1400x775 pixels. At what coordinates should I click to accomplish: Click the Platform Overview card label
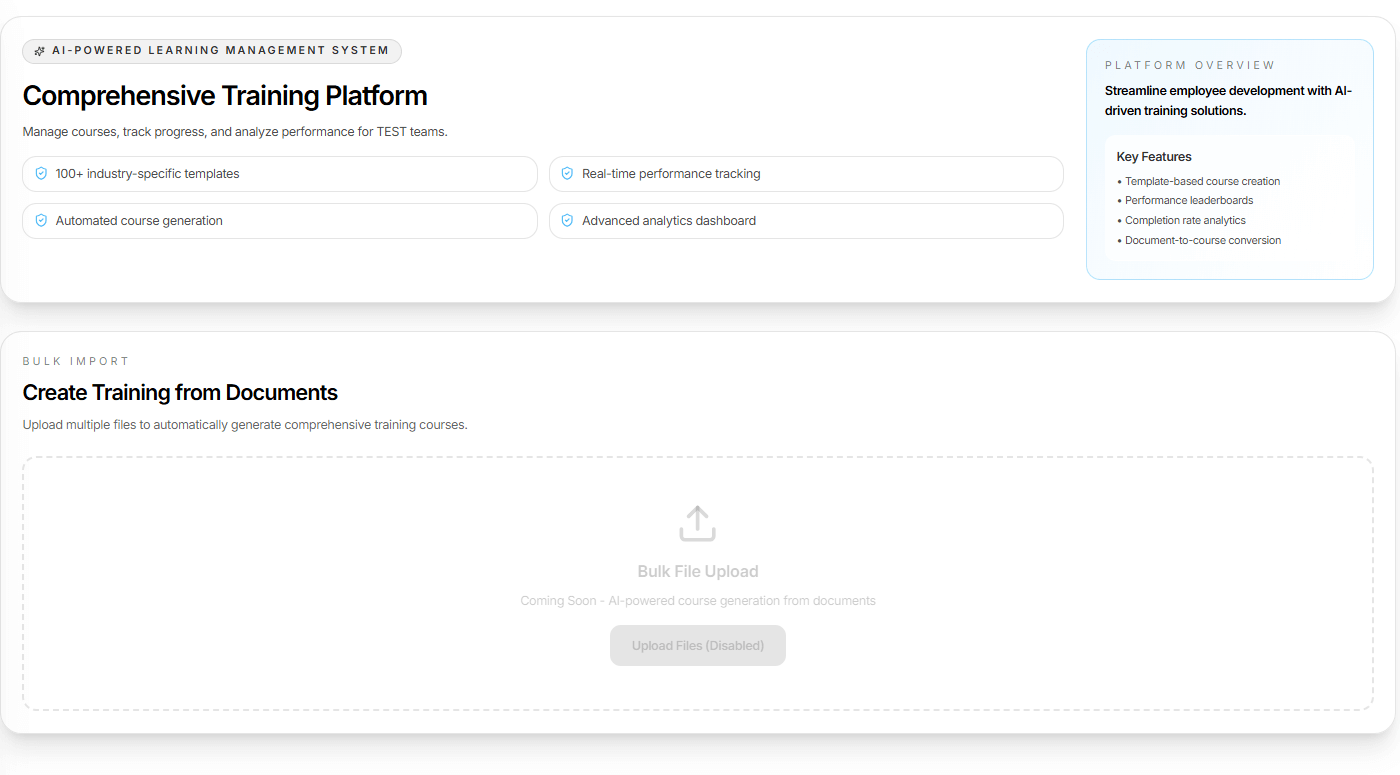point(1189,66)
